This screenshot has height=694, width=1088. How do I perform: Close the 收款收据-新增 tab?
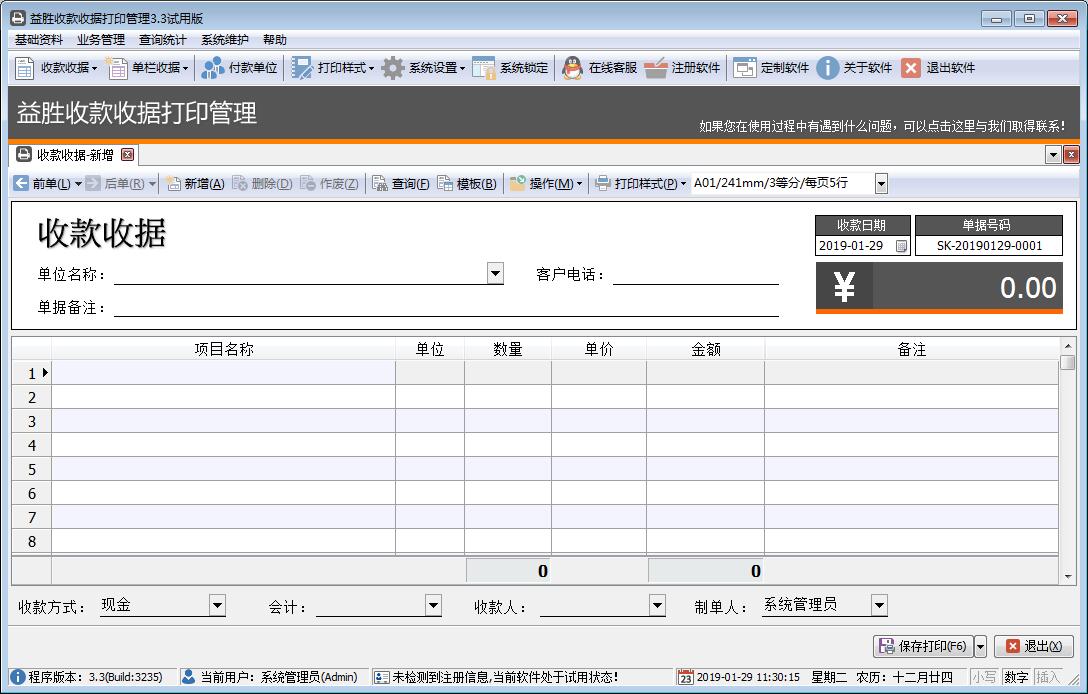point(127,155)
